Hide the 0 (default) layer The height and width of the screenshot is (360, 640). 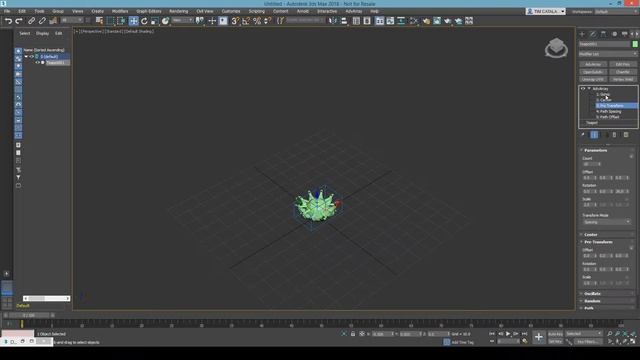pyautogui.click(x=31, y=57)
